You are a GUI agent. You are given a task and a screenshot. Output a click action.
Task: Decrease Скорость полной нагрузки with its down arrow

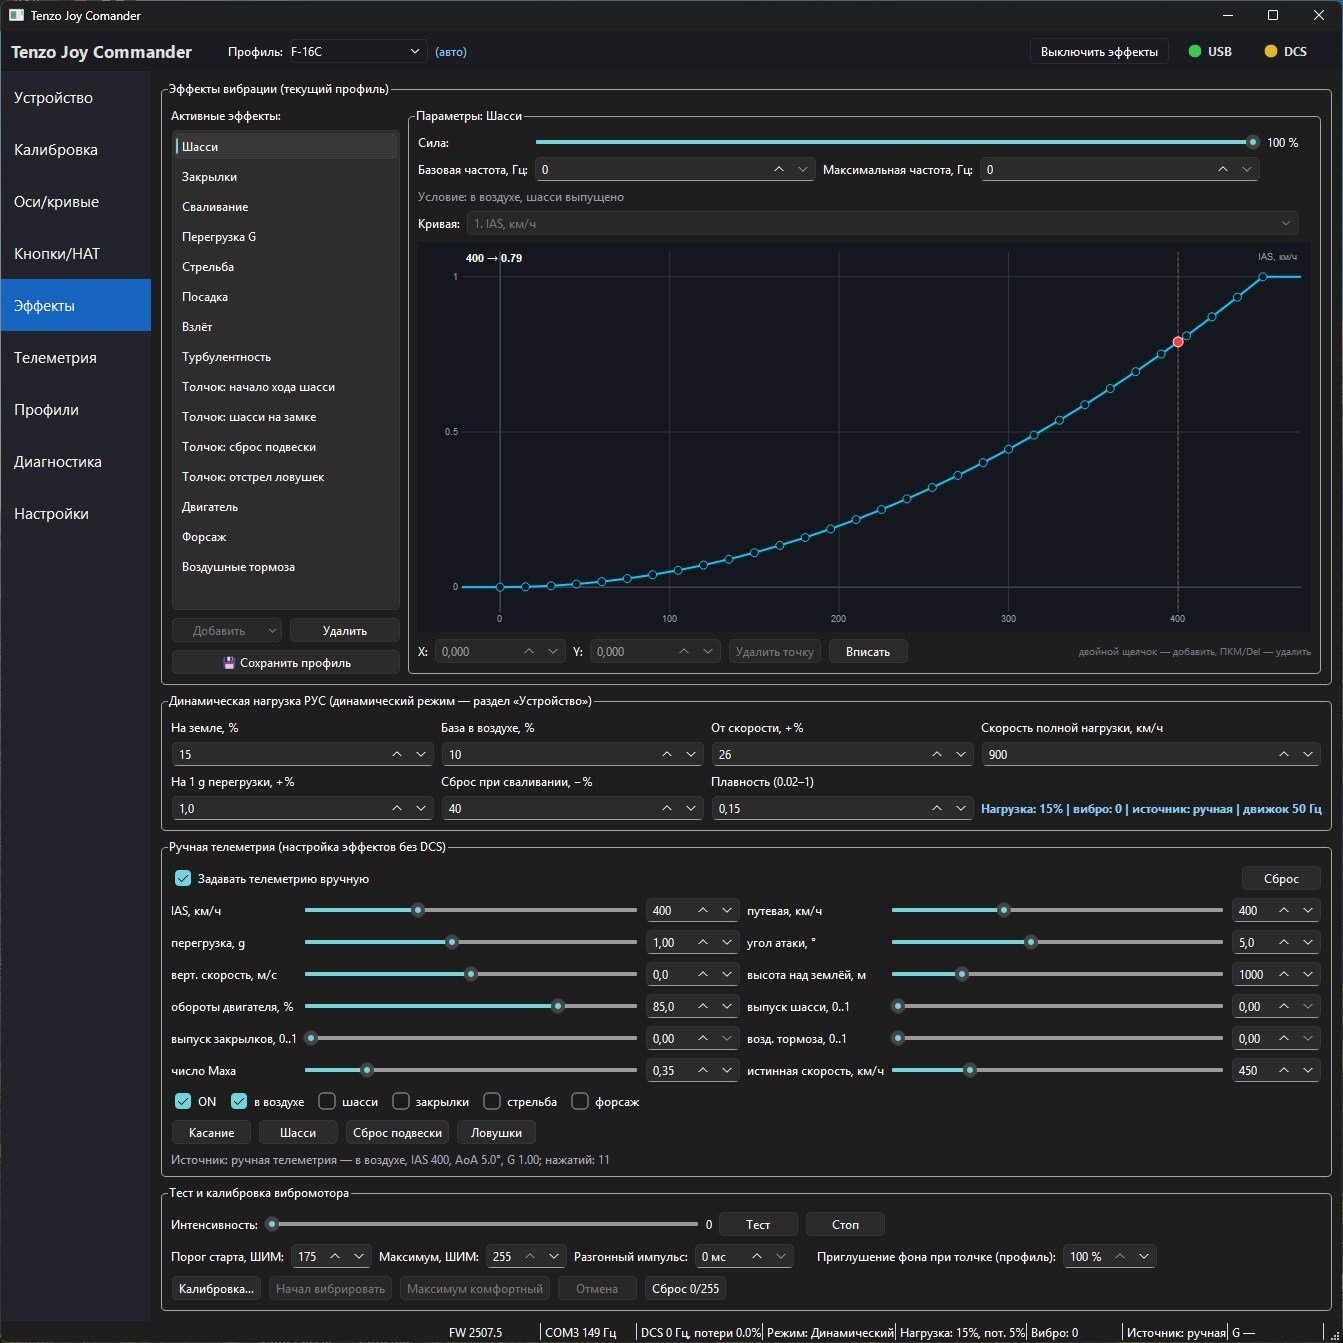1308,754
